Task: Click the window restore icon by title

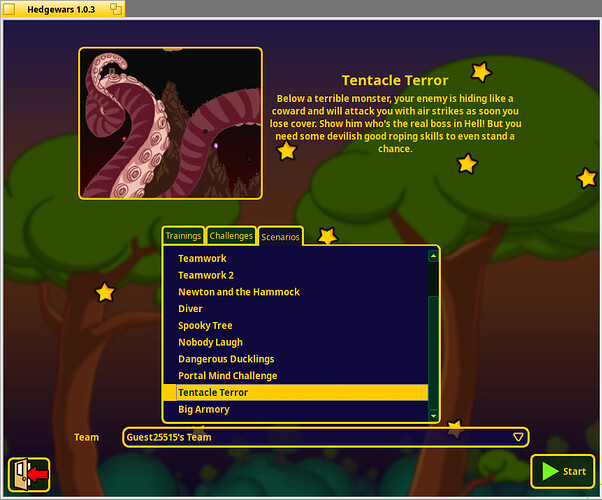Action: pos(116,9)
